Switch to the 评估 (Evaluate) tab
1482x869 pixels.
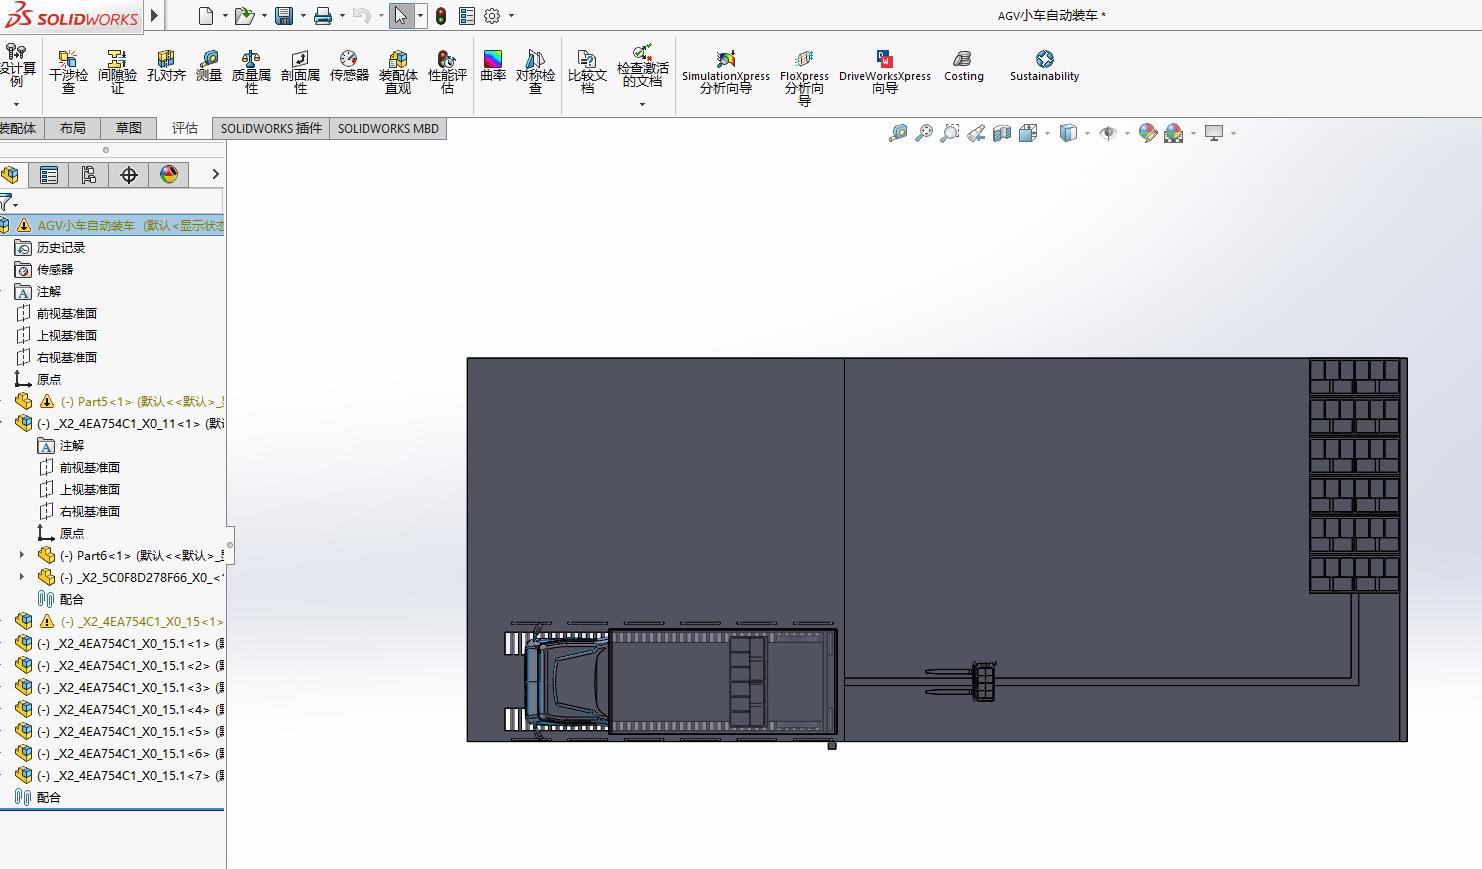click(x=185, y=128)
